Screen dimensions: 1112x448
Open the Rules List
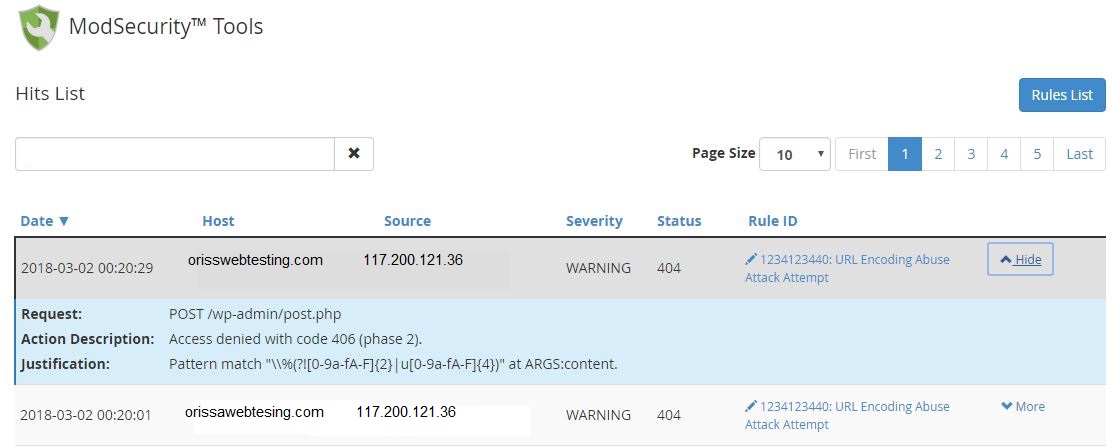1062,95
